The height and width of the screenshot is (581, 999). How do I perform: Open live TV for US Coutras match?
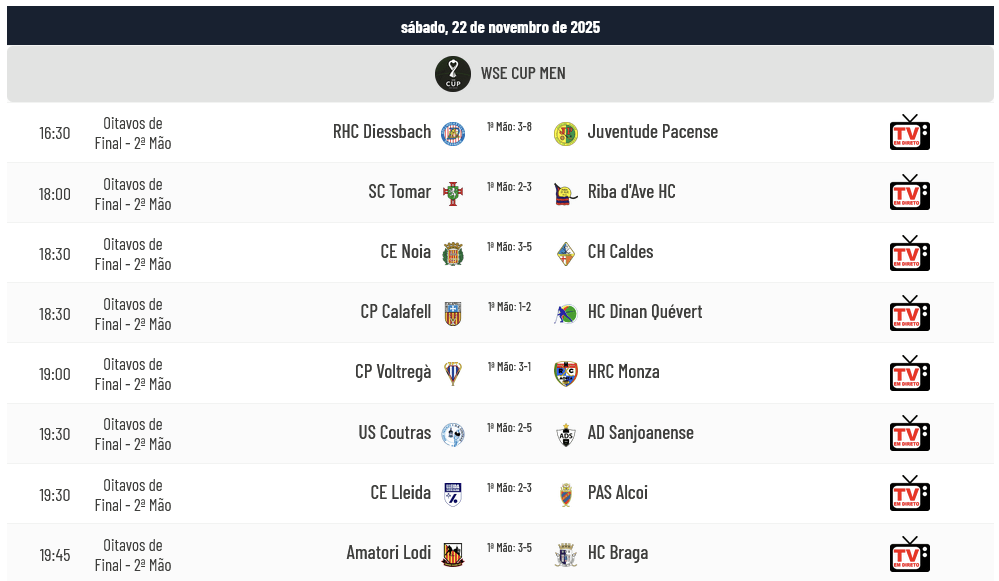(909, 433)
